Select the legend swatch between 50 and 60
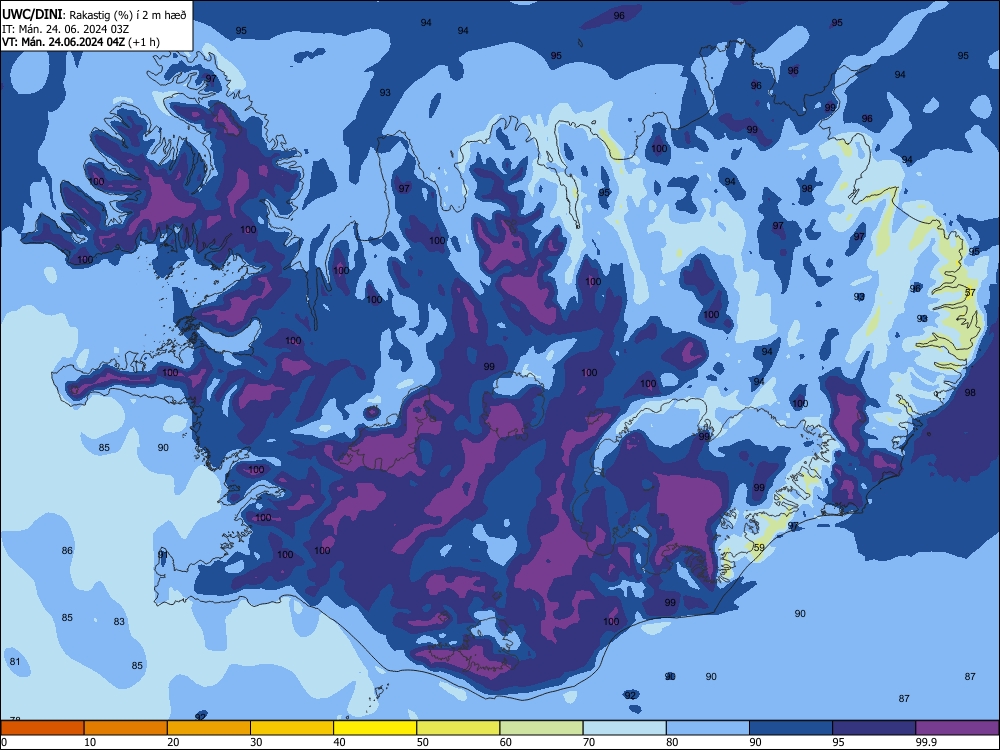 pyautogui.click(x=458, y=728)
